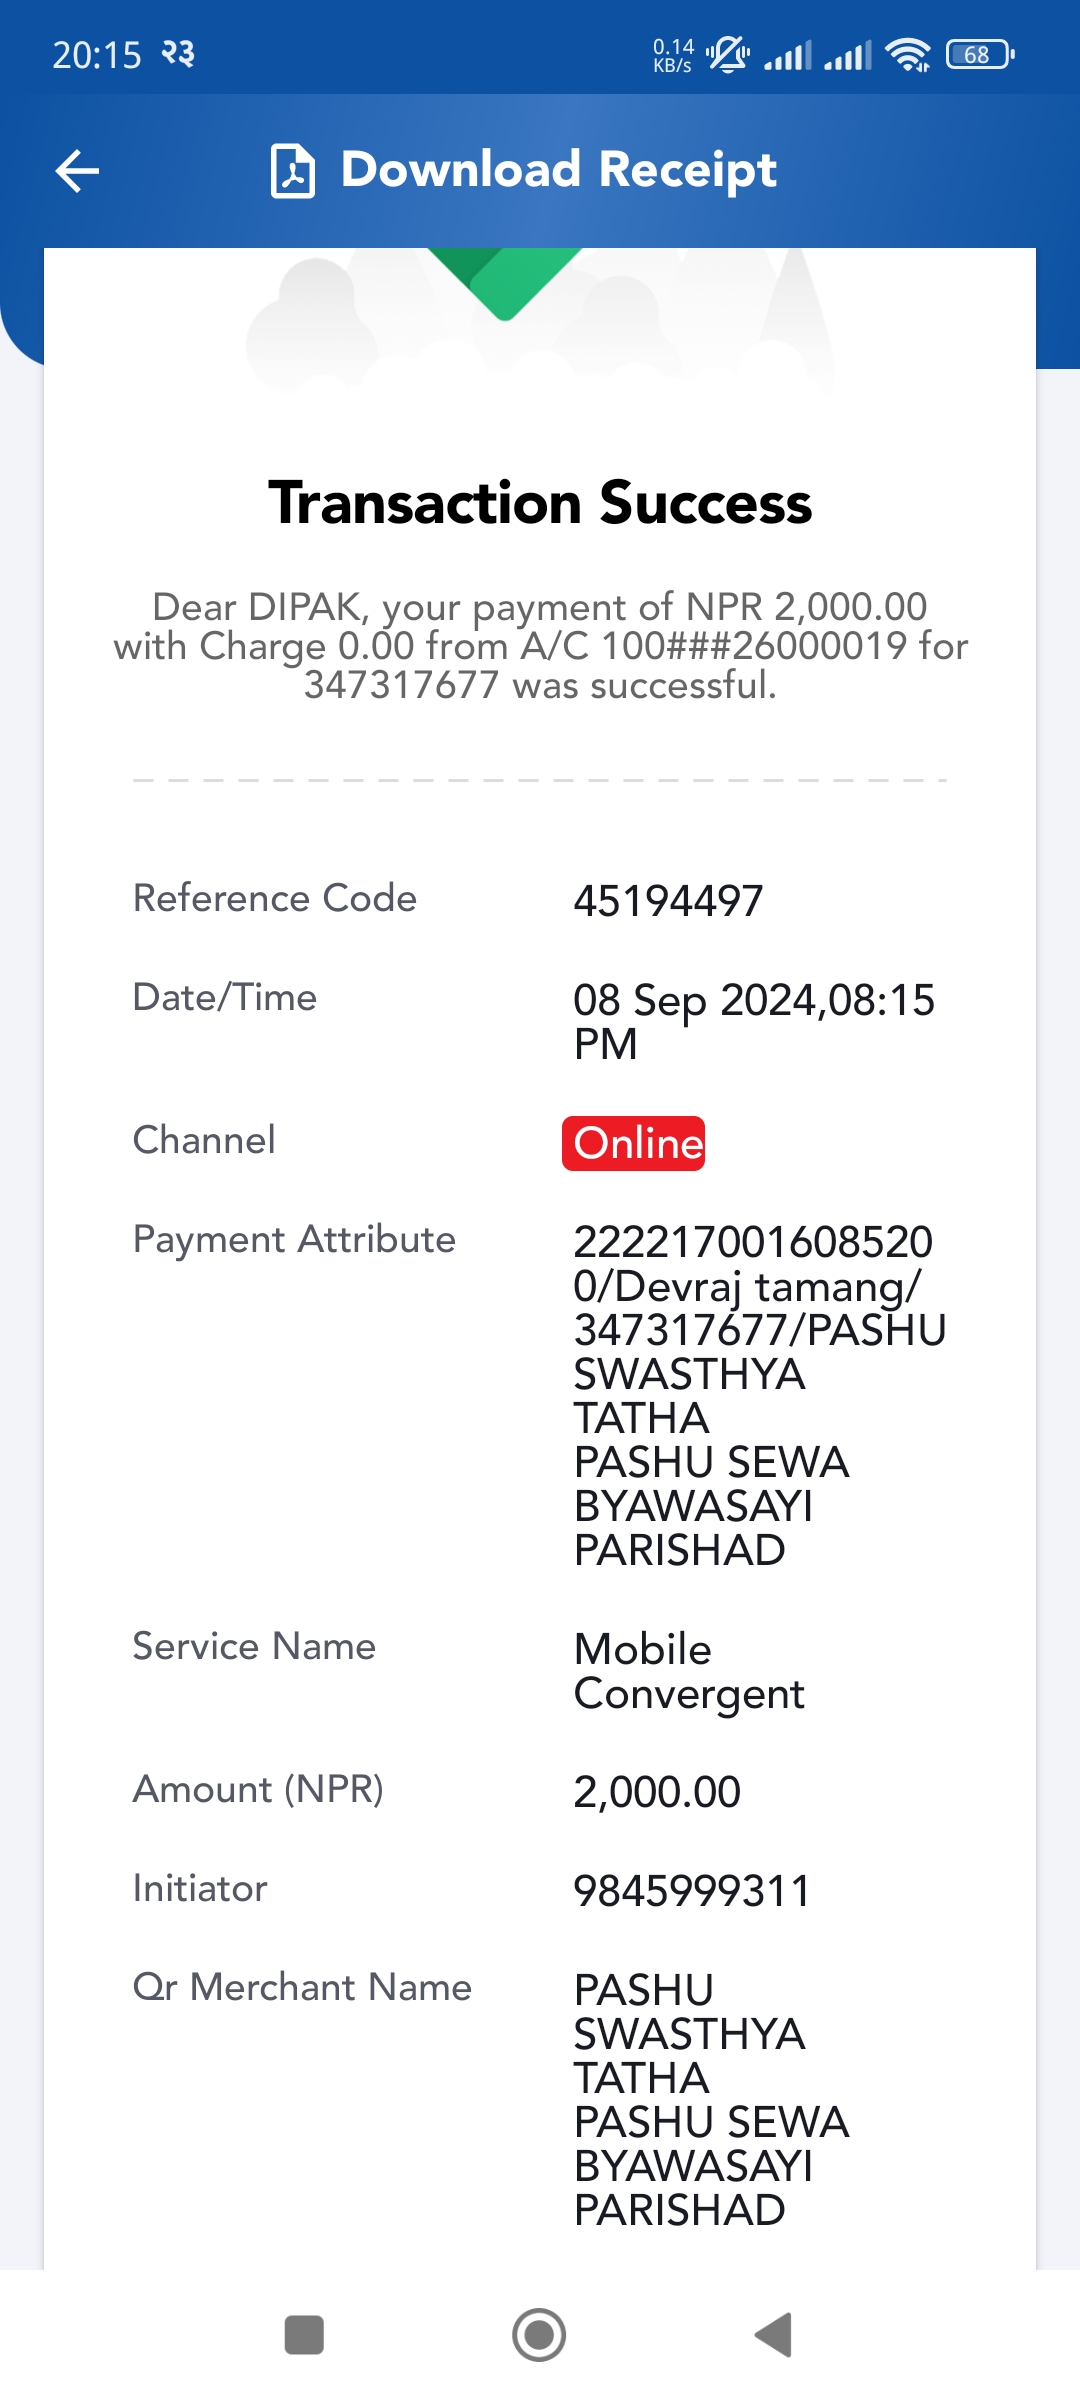1080x2400 pixels.
Task: Tap the Wi-Fi status icon
Action: point(908,55)
